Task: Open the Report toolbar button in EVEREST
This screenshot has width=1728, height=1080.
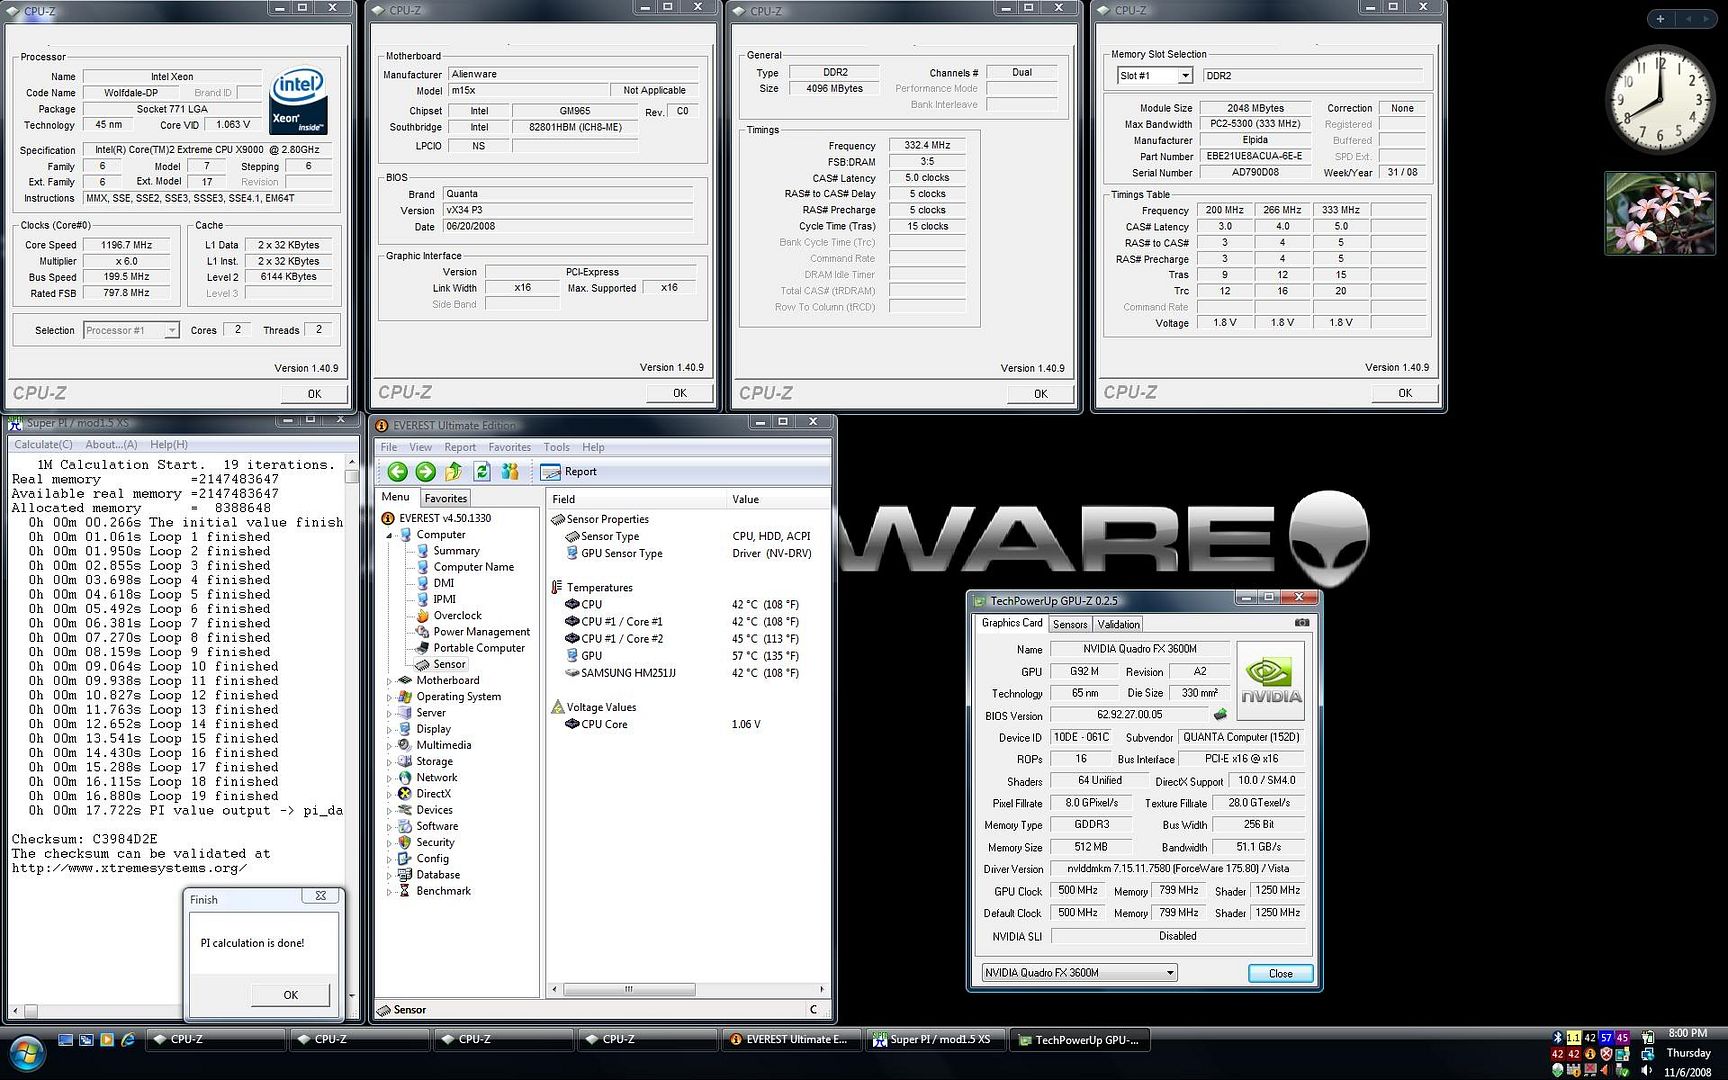Action: [x=568, y=472]
